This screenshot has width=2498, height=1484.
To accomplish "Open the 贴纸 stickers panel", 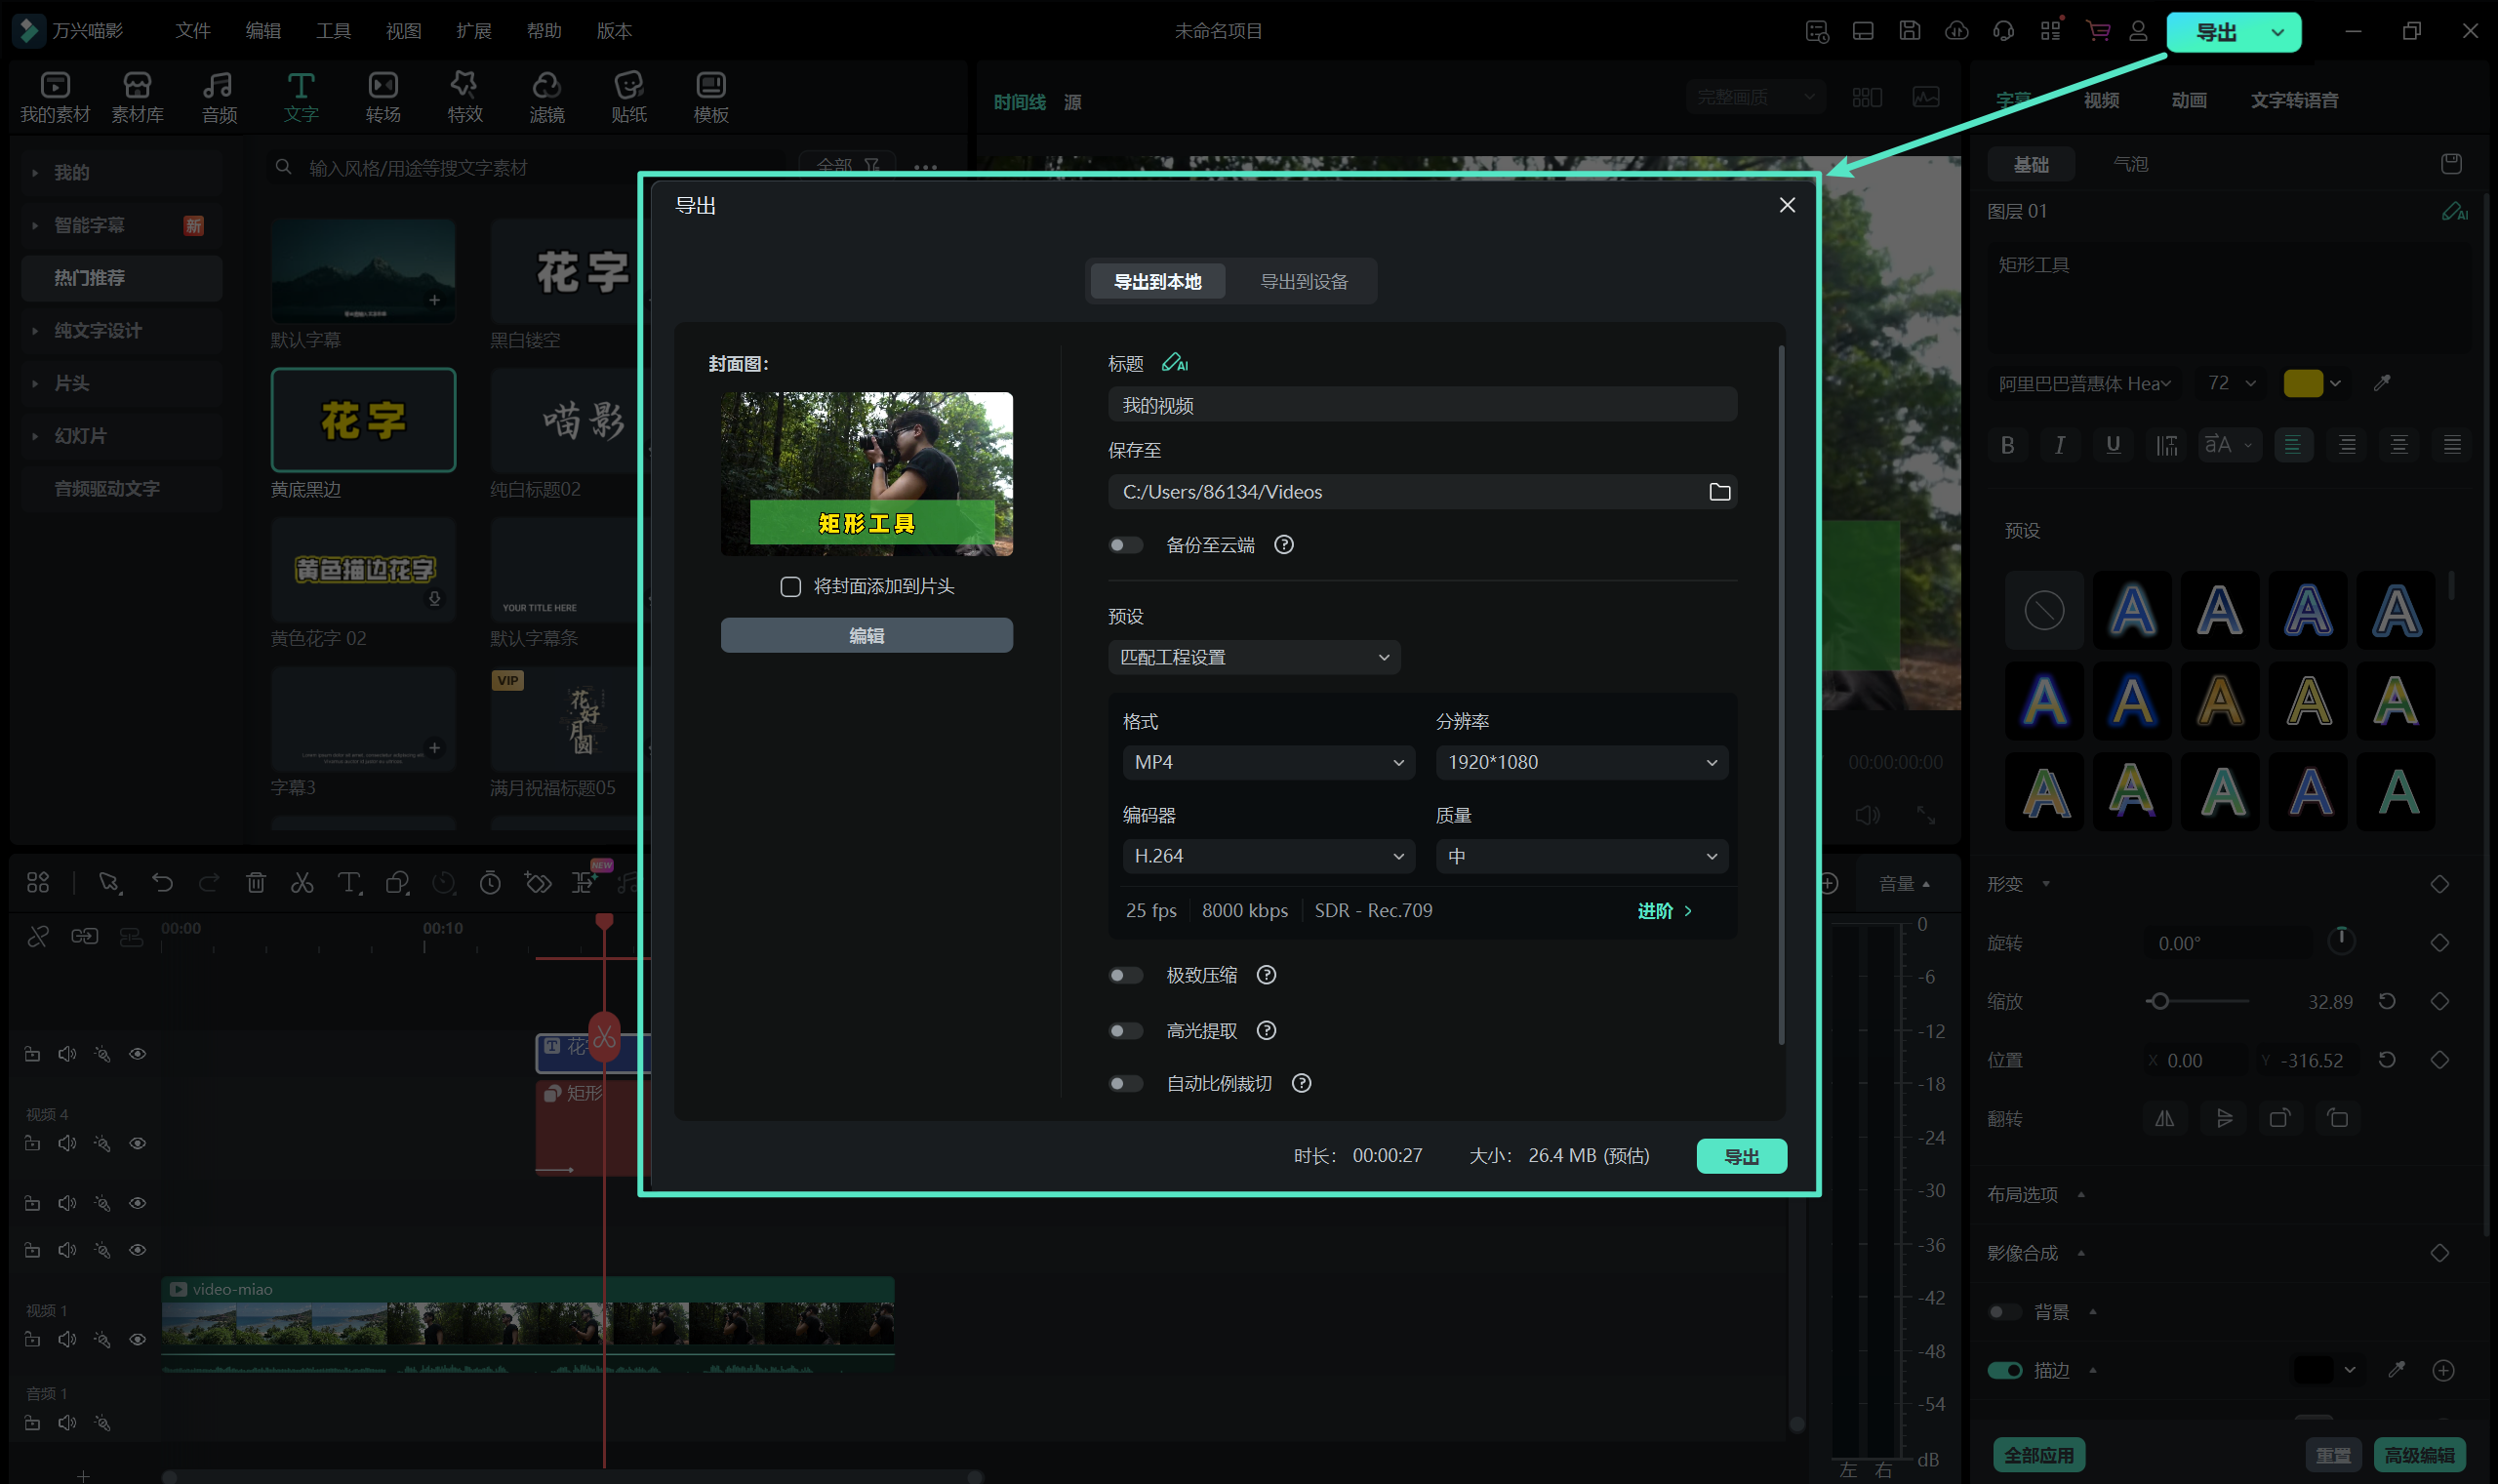I will (628, 97).
